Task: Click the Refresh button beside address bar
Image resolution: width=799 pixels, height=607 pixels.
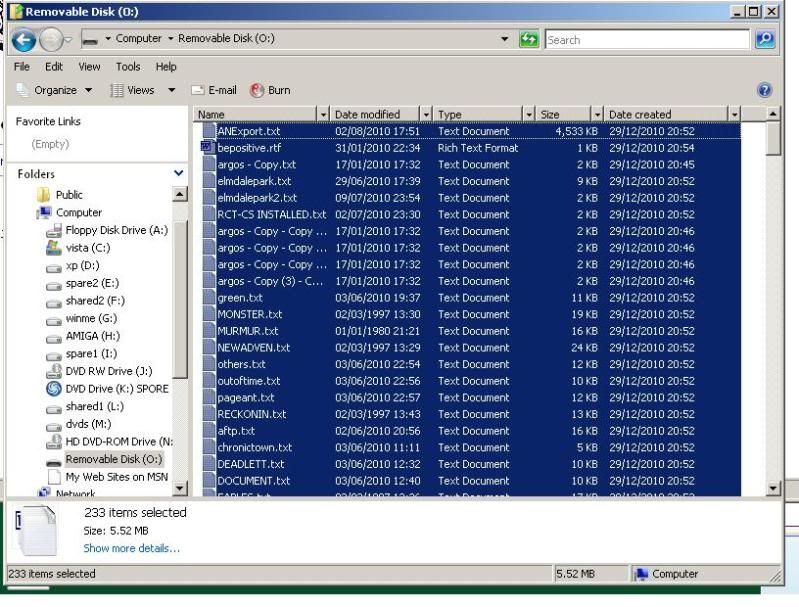Action: 529,40
